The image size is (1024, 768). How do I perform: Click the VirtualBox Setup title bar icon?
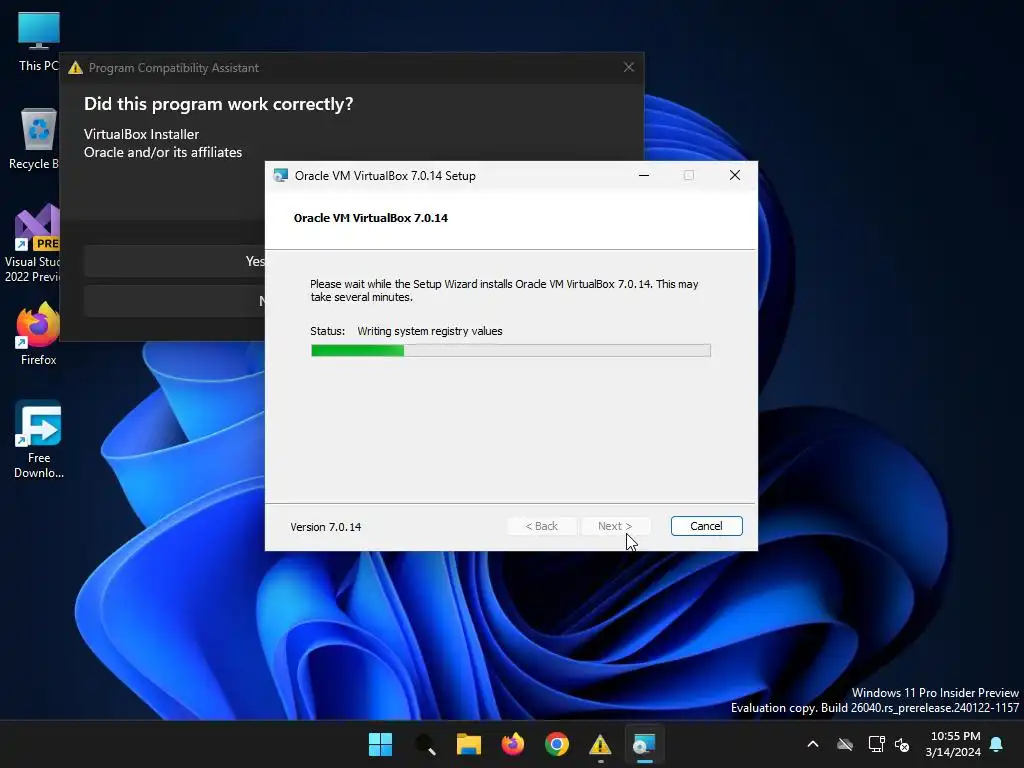click(281, 175)
